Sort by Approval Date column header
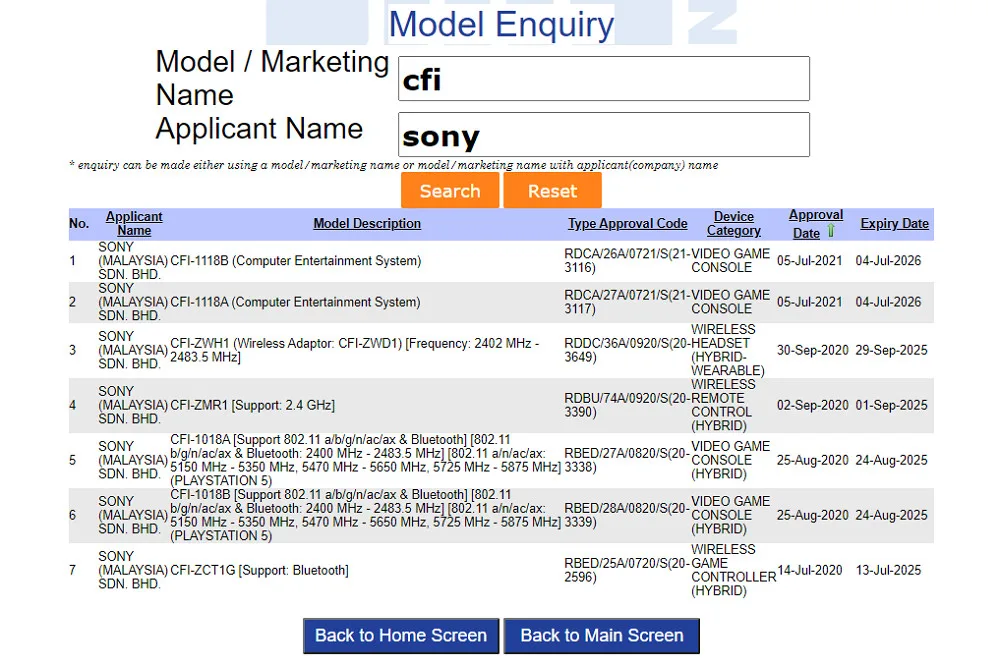This screenshot has width=1000, height=665. coord(816,224)
